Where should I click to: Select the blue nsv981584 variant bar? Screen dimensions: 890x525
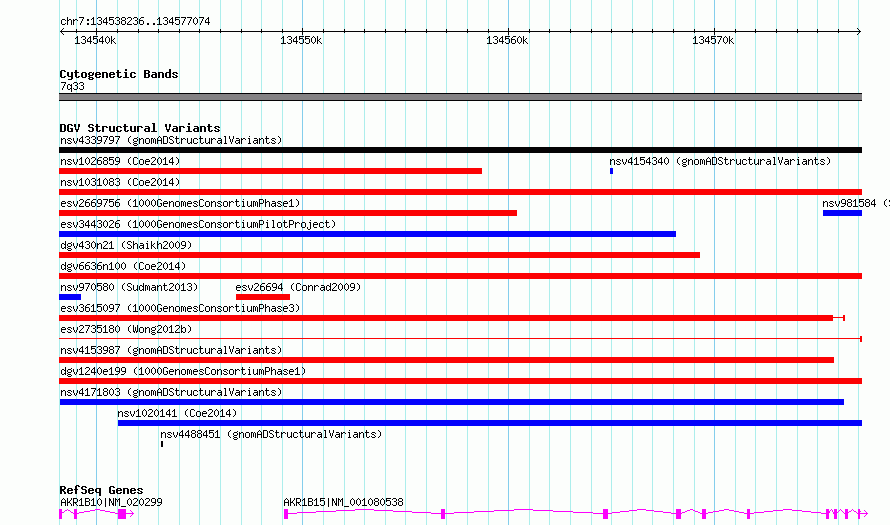click(842, 213)
